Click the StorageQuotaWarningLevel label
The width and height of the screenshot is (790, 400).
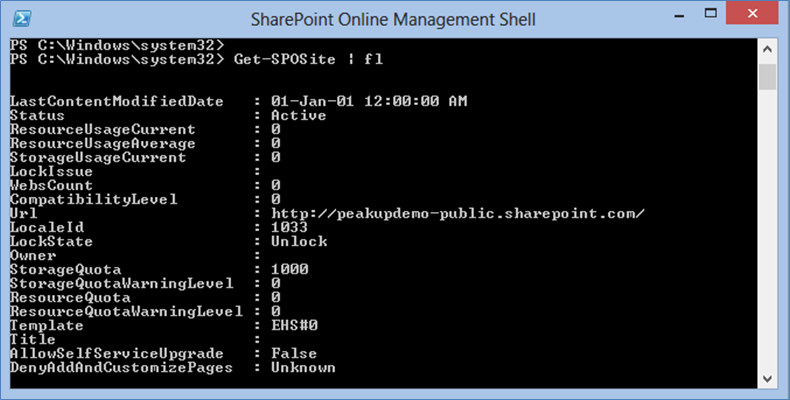point(121,284)
